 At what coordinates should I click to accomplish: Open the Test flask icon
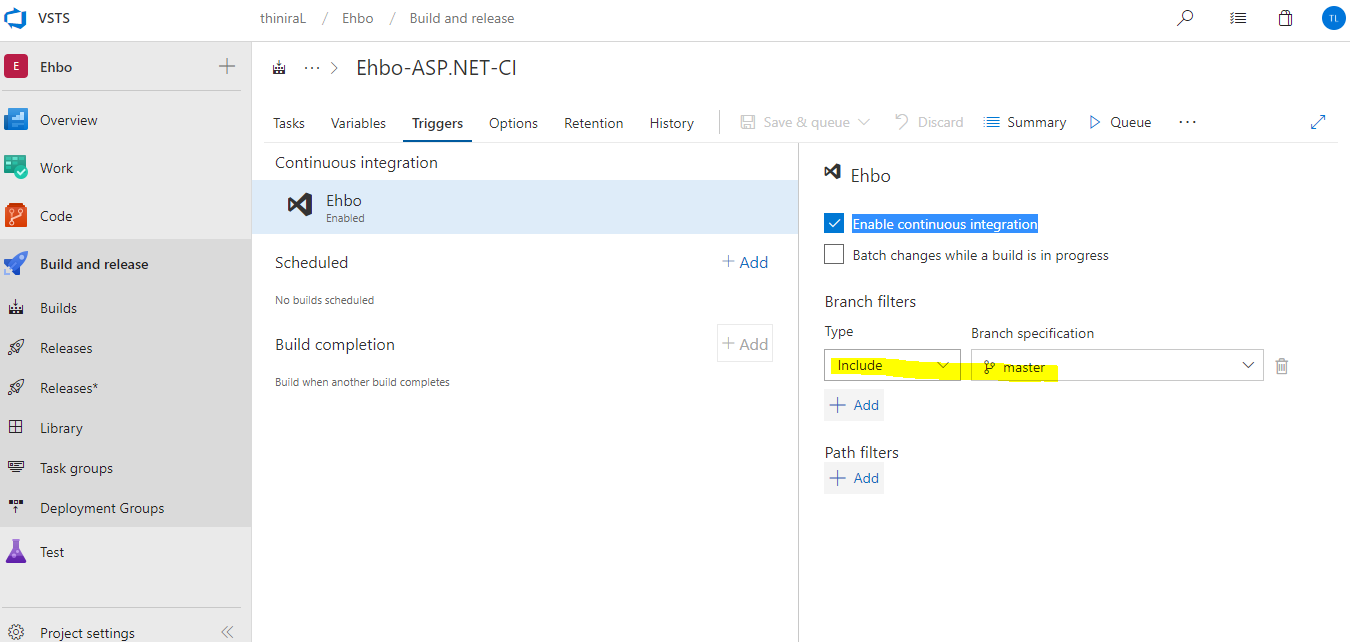coord(16,551)
